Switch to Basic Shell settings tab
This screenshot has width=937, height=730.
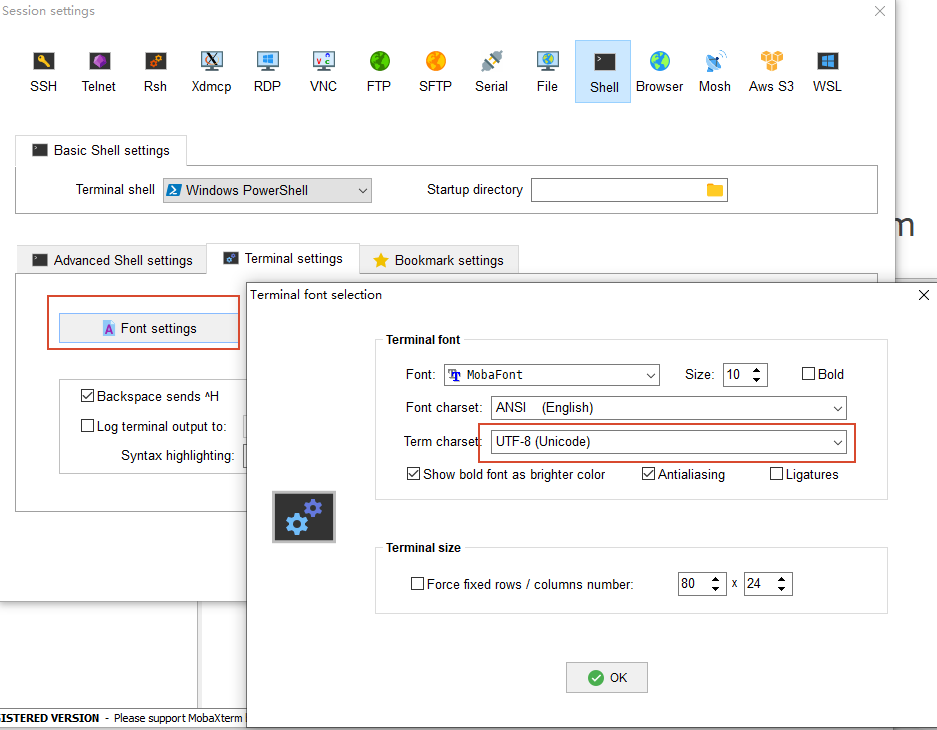[x=101, y=151]
